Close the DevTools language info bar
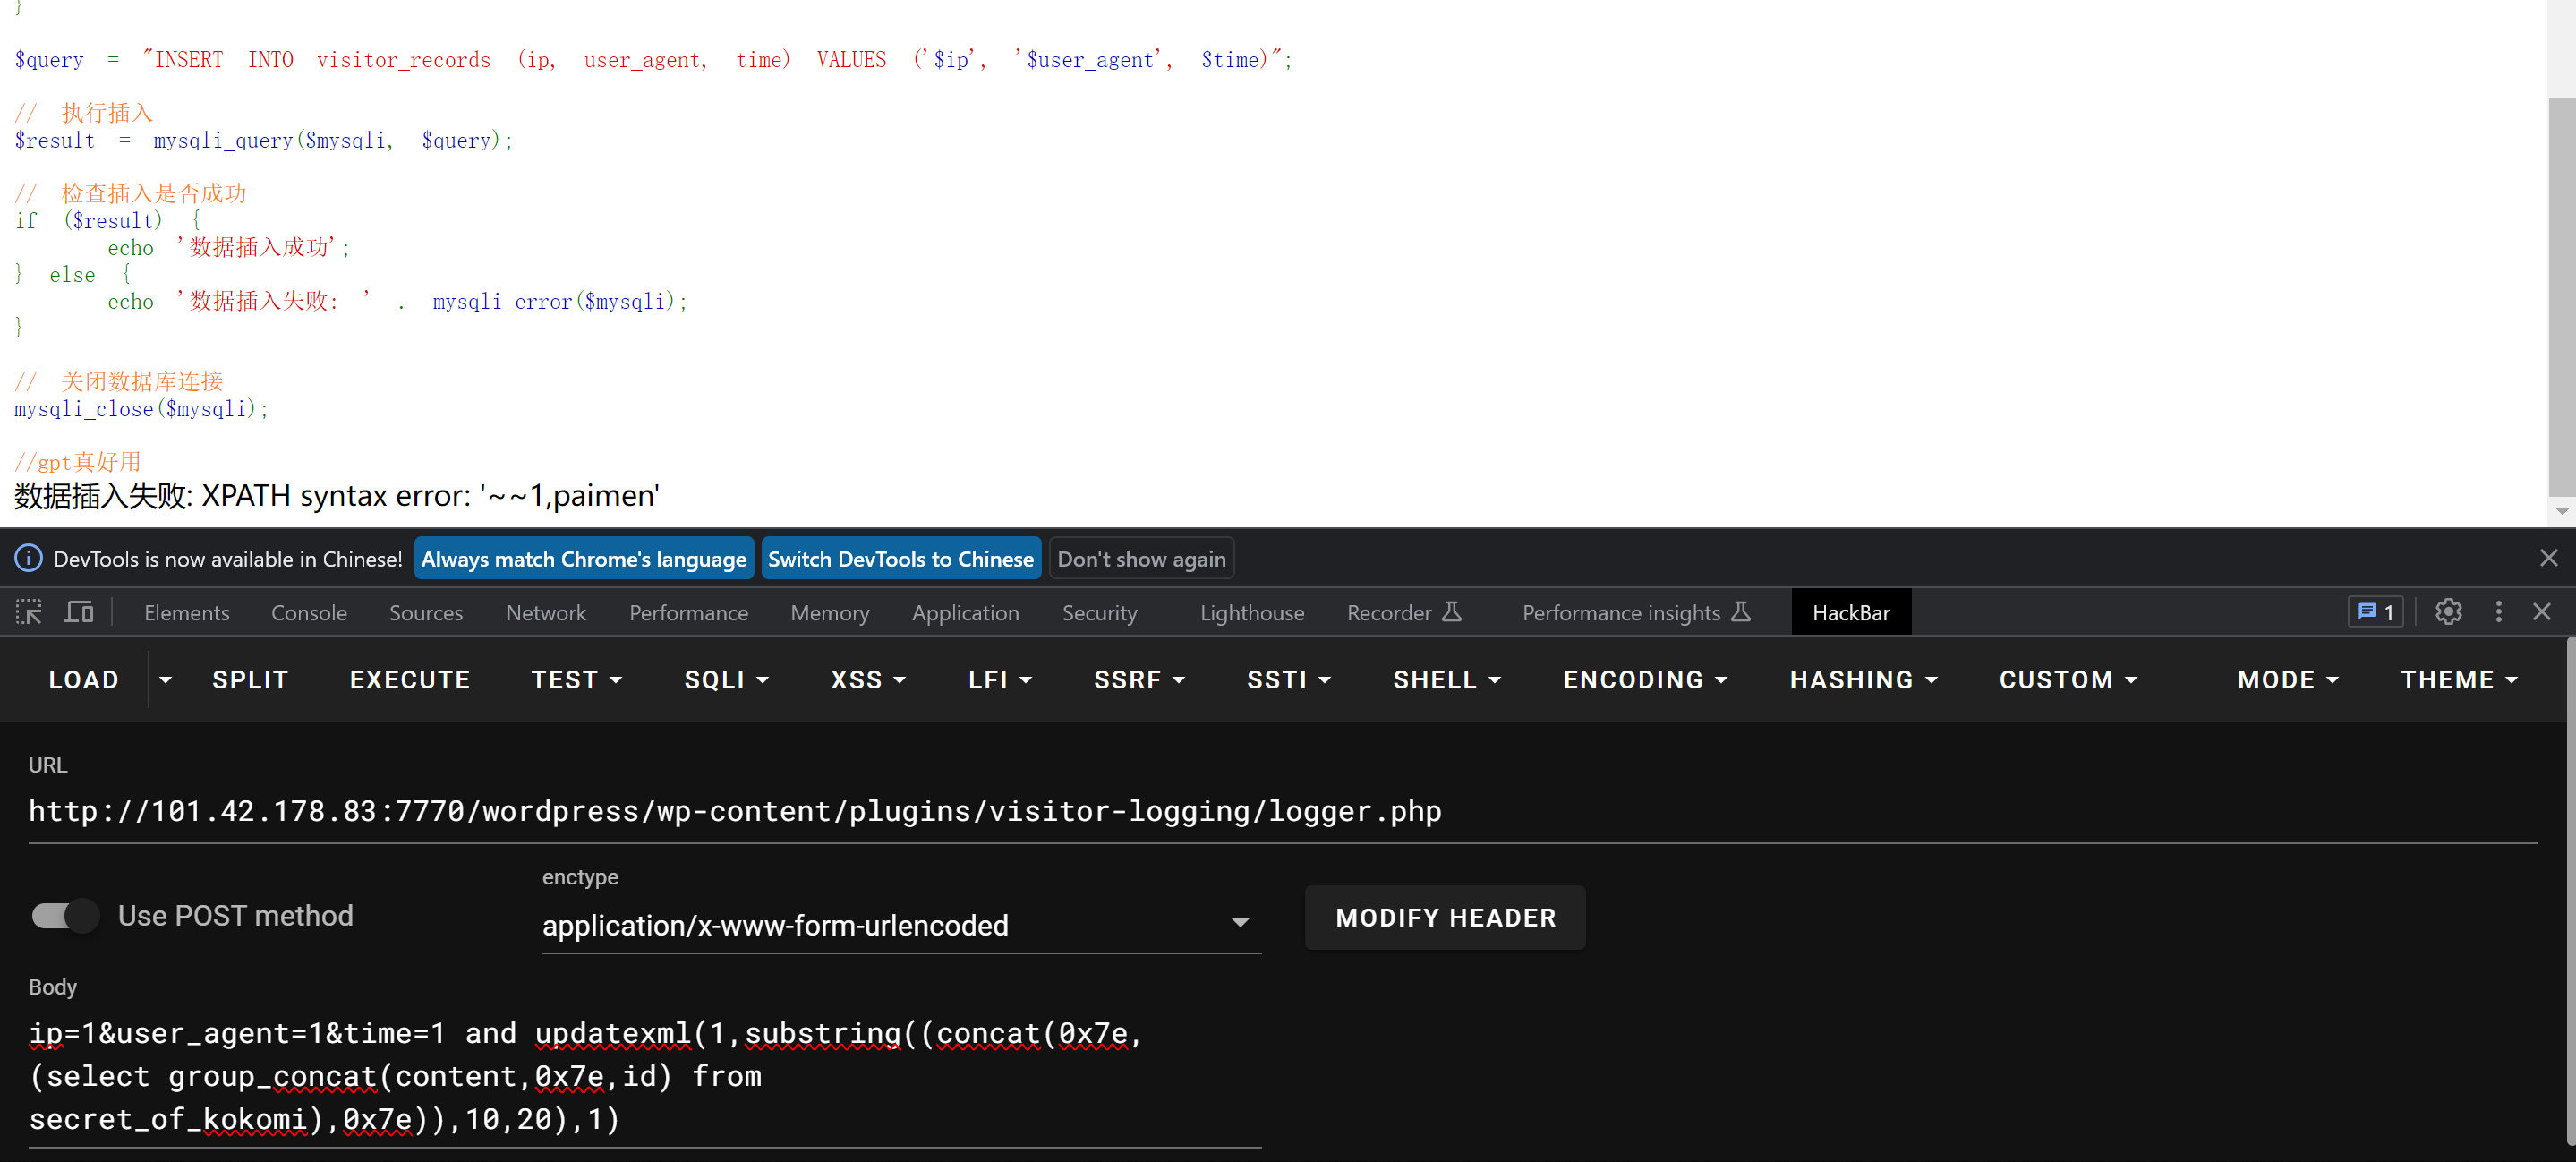The width and height of the screenshot is (2576, 1162). pos(2548,558)
